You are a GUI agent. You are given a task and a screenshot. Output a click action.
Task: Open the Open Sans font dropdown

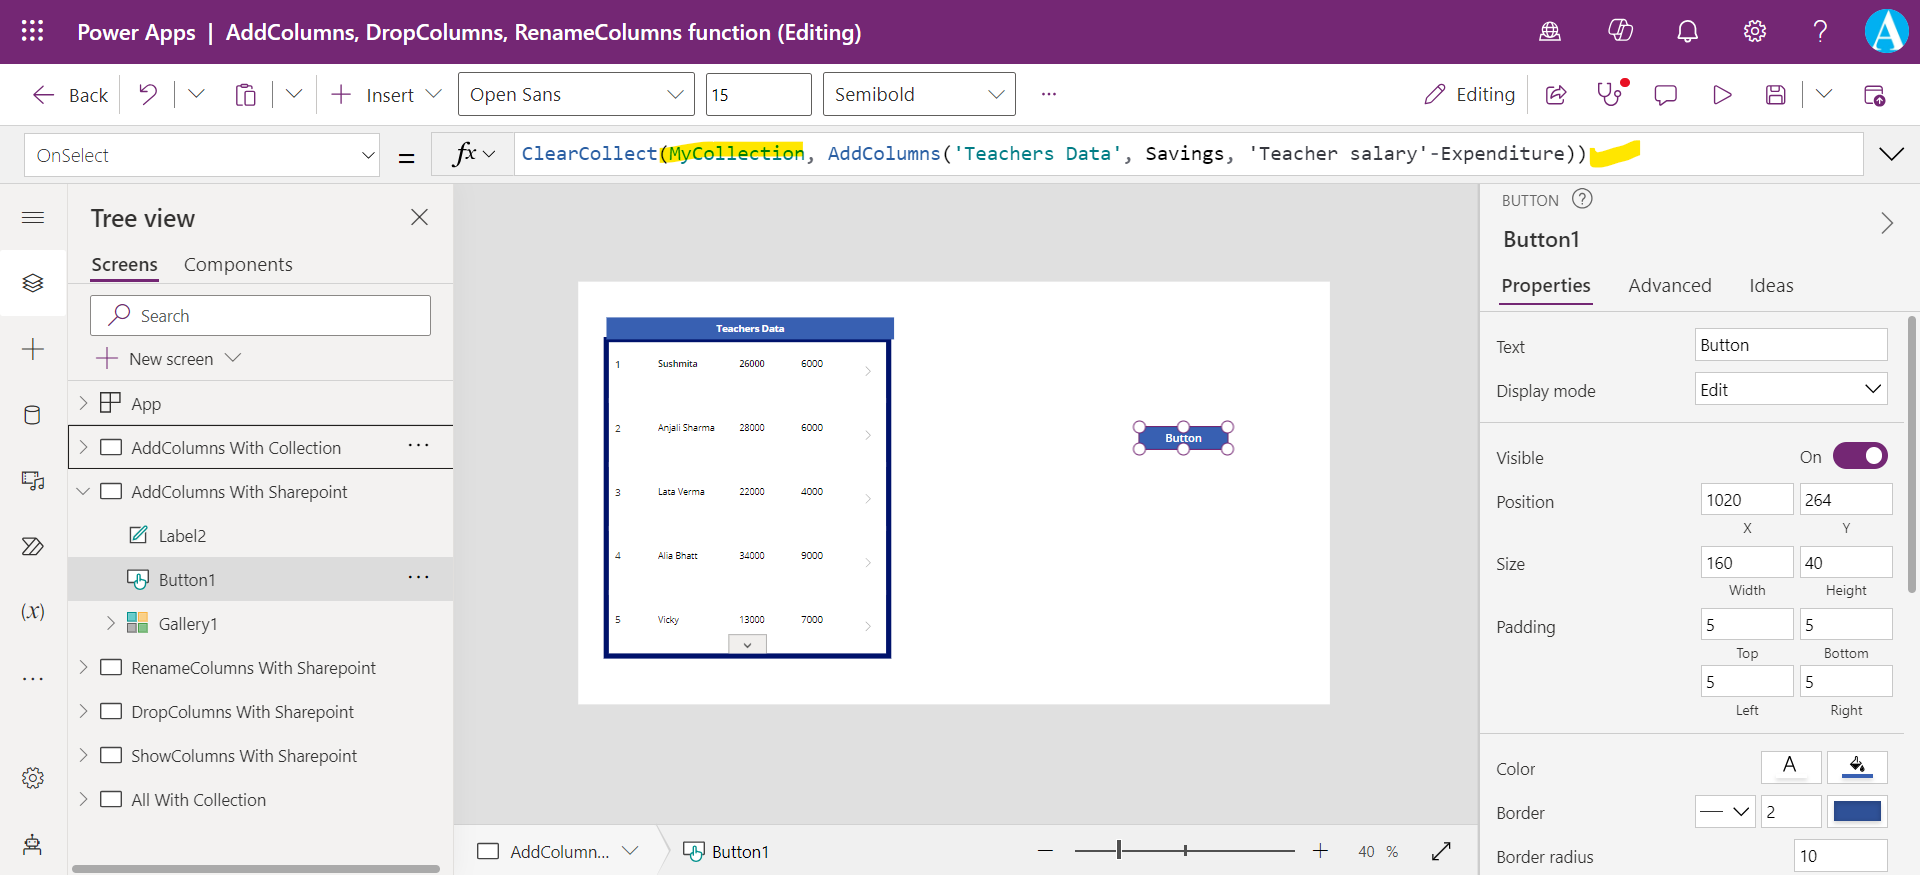pyautogui.click(x=576, y=95)
